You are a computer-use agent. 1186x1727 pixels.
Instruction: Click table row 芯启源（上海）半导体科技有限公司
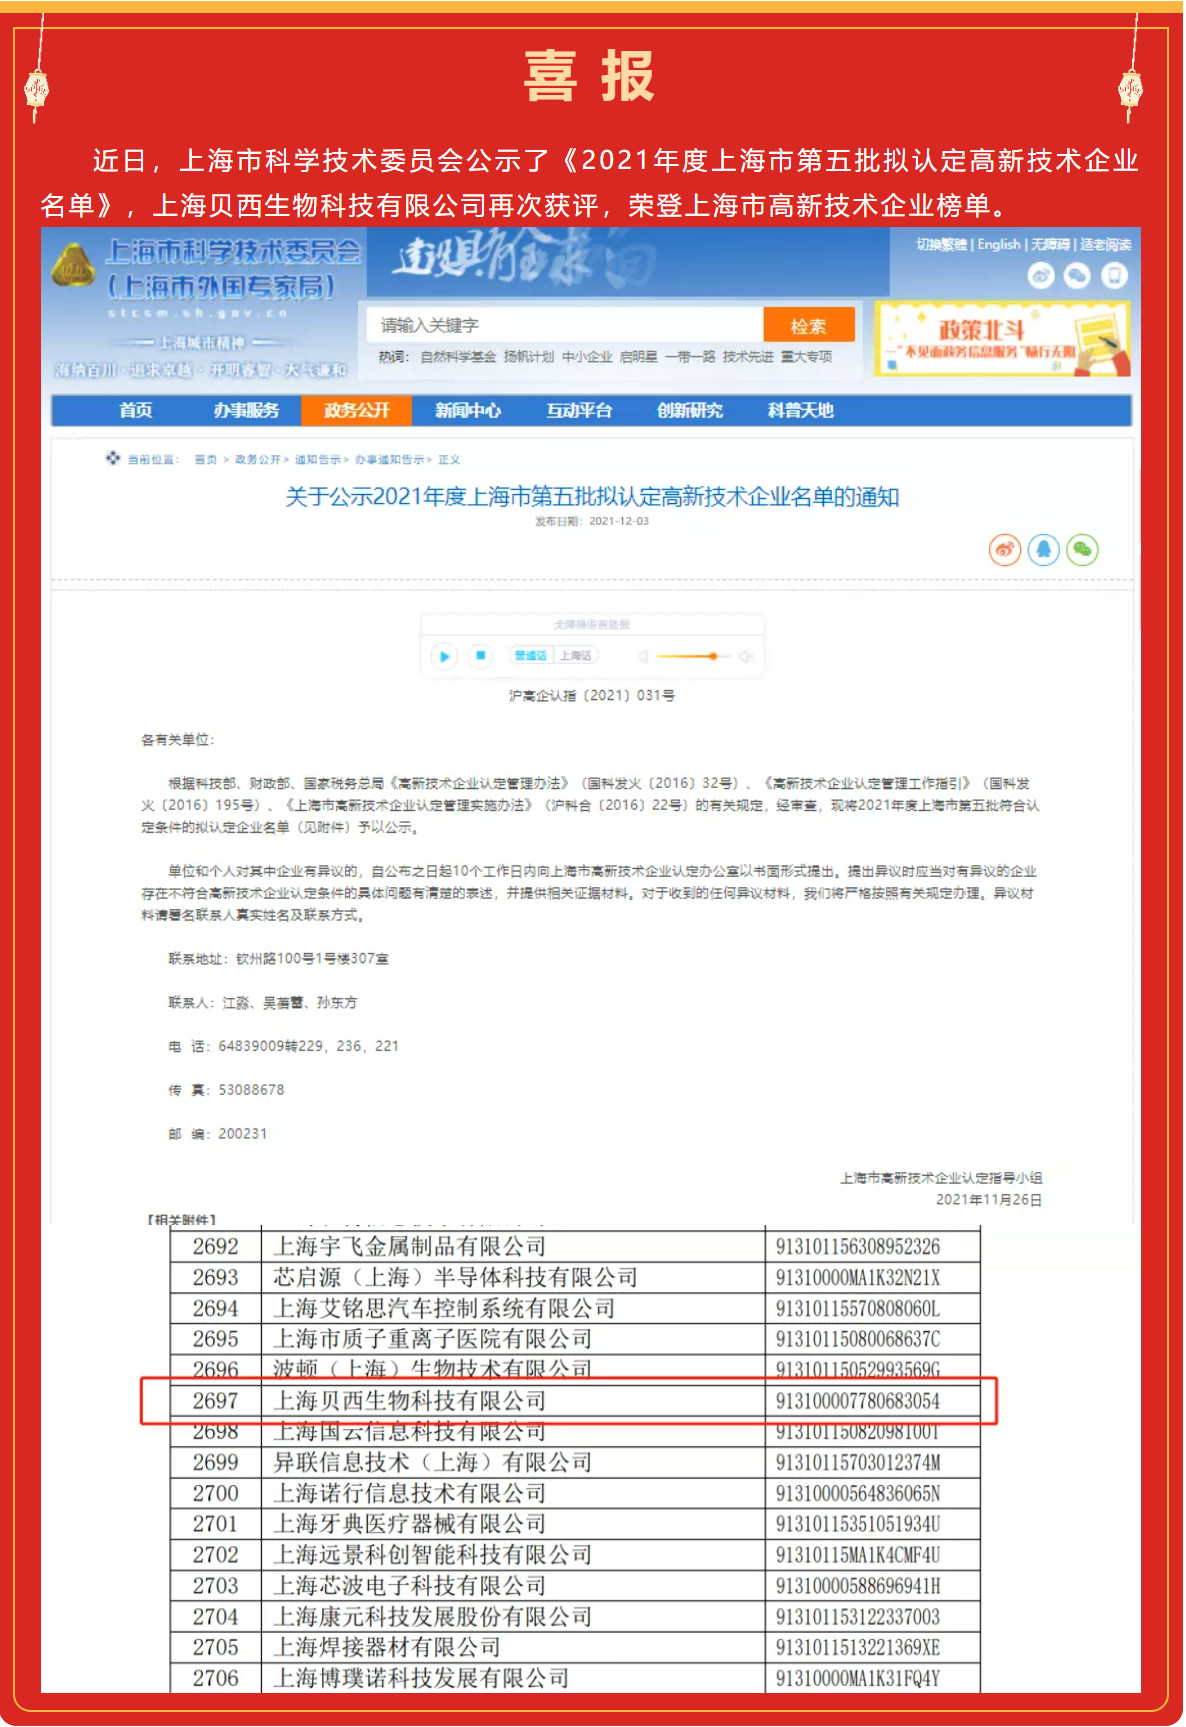[x=575, y=1278]
